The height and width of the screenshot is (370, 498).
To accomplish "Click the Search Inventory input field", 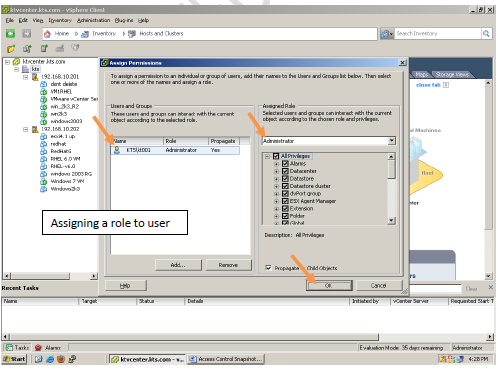I will 438,34.
